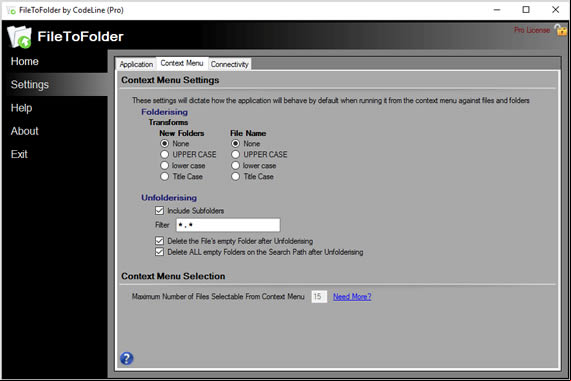Minimize the FileToFolder window
This screenshot has width=571, height=381.
497,10
